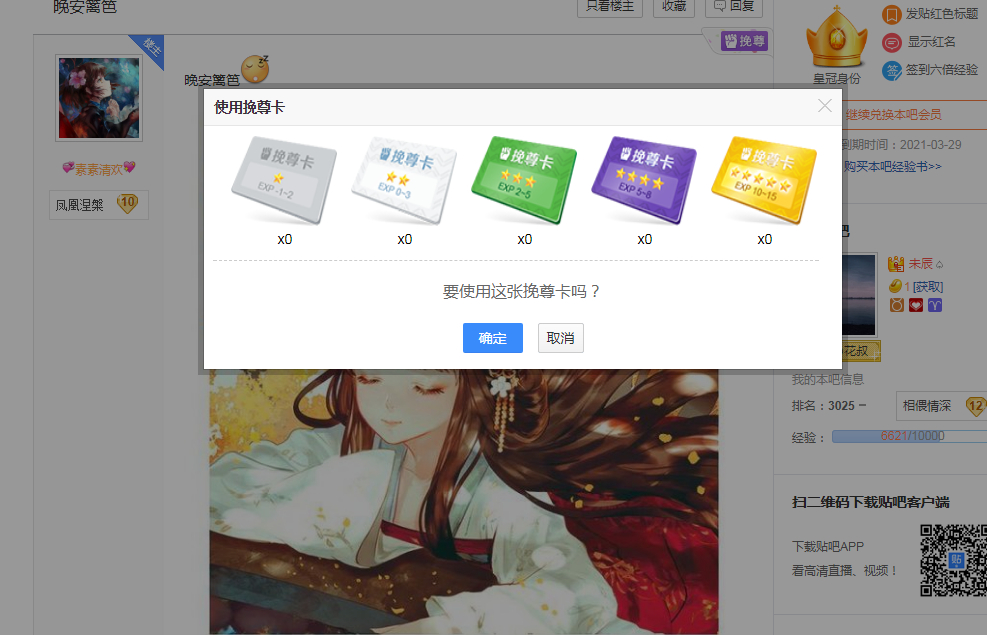The image size is (987, 635).
Task: Open the poster's avatar thumbnail
Action: (x=99, y=98)
